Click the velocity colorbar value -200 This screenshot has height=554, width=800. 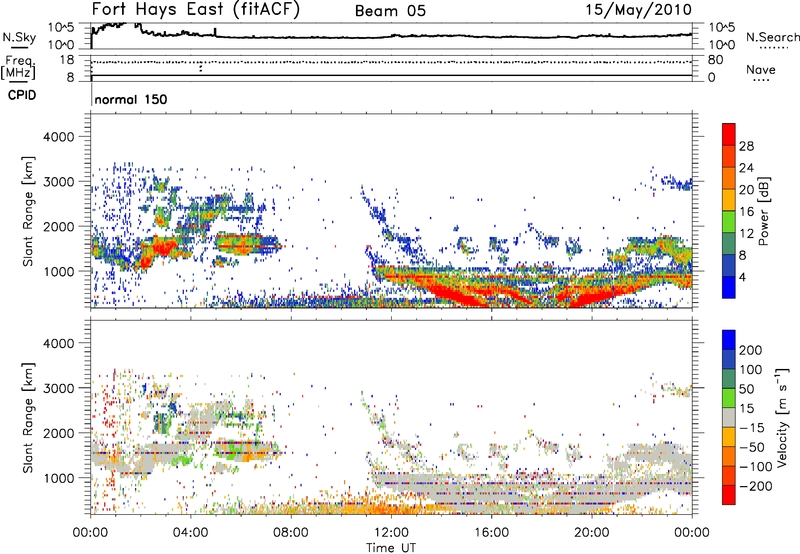coord(755,486)
